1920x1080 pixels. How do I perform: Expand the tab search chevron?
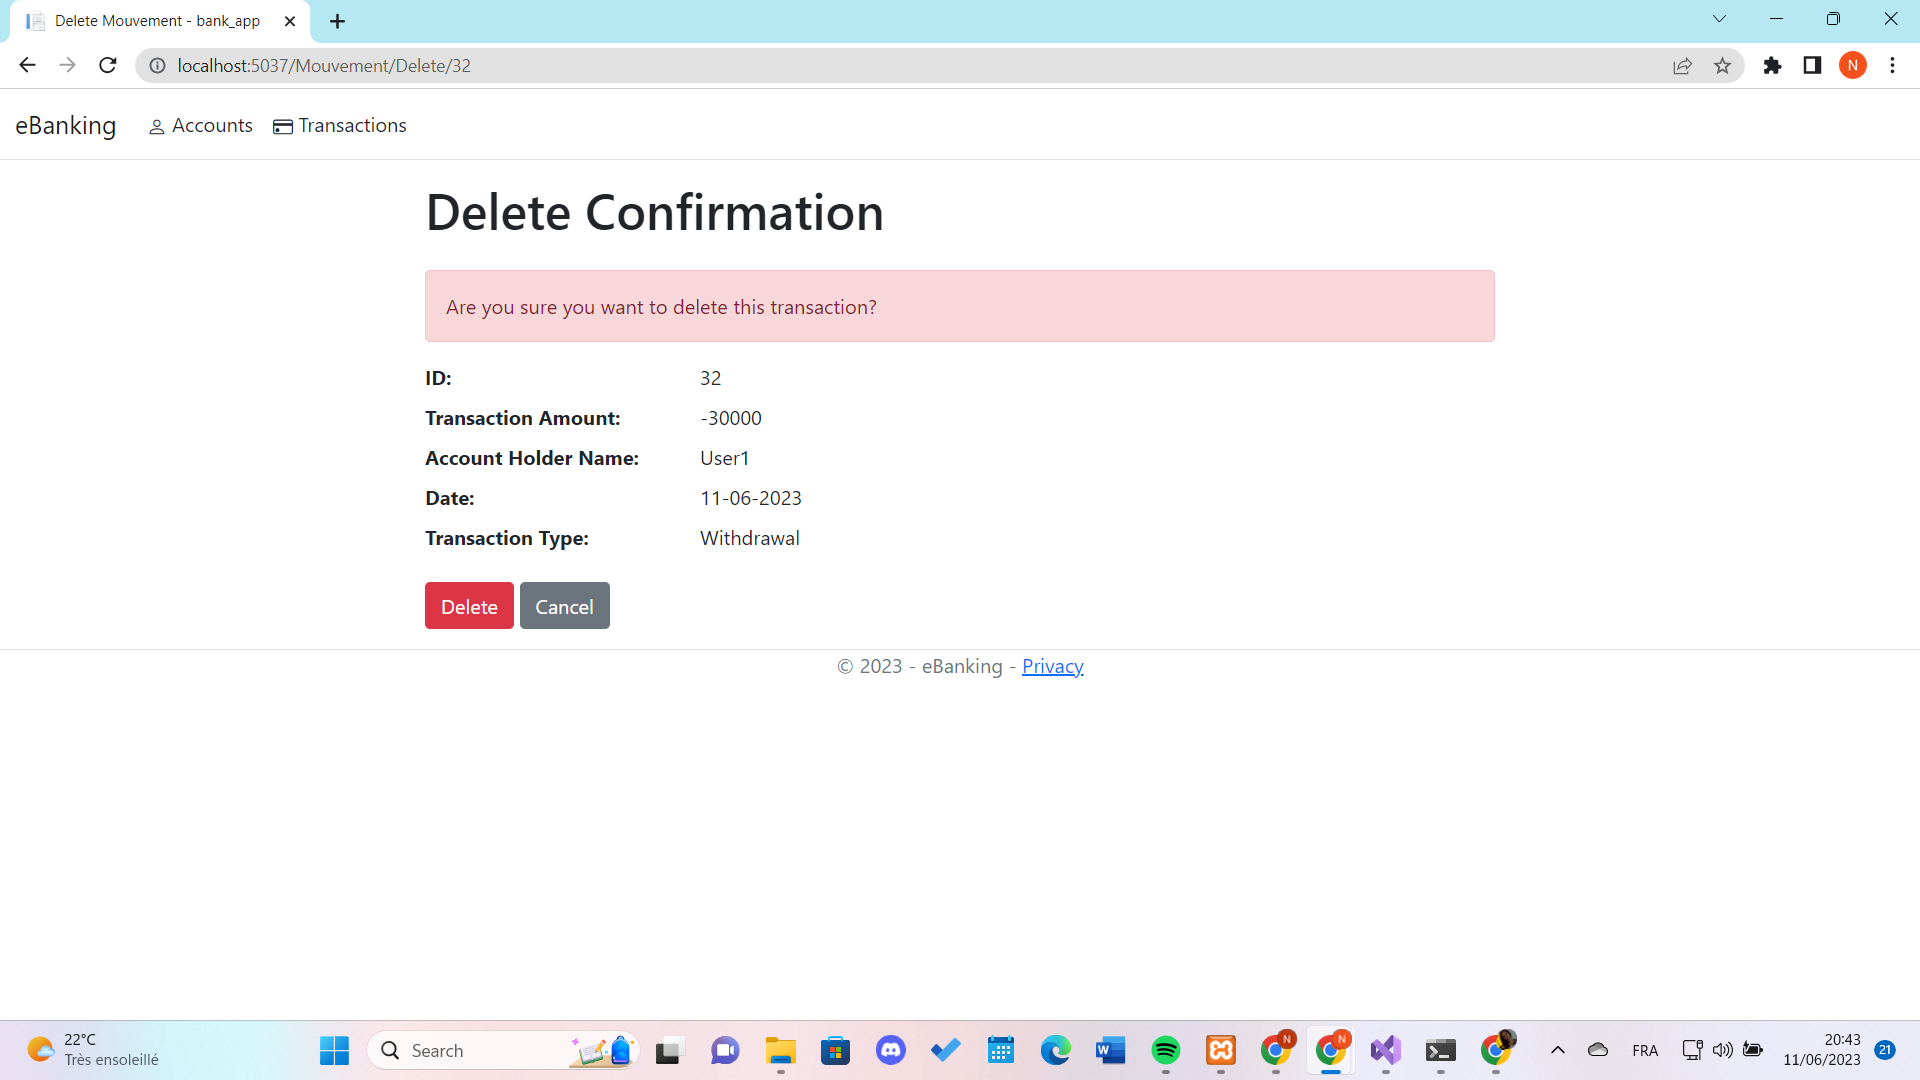click(x=1719, y=19)
